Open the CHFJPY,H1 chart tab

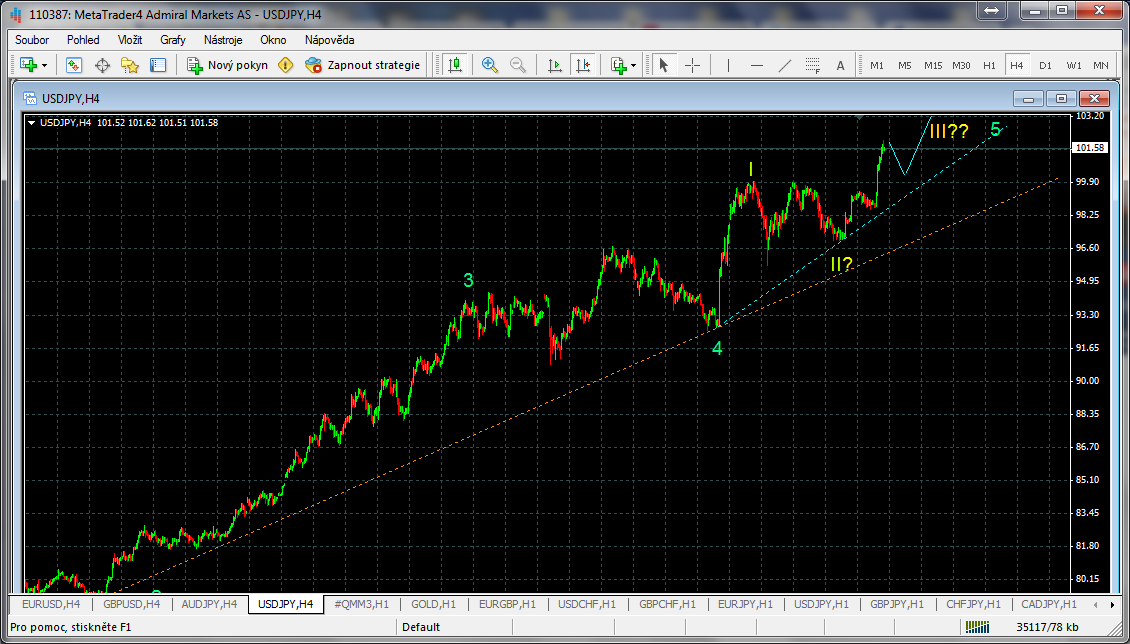[x=974, y=604]
